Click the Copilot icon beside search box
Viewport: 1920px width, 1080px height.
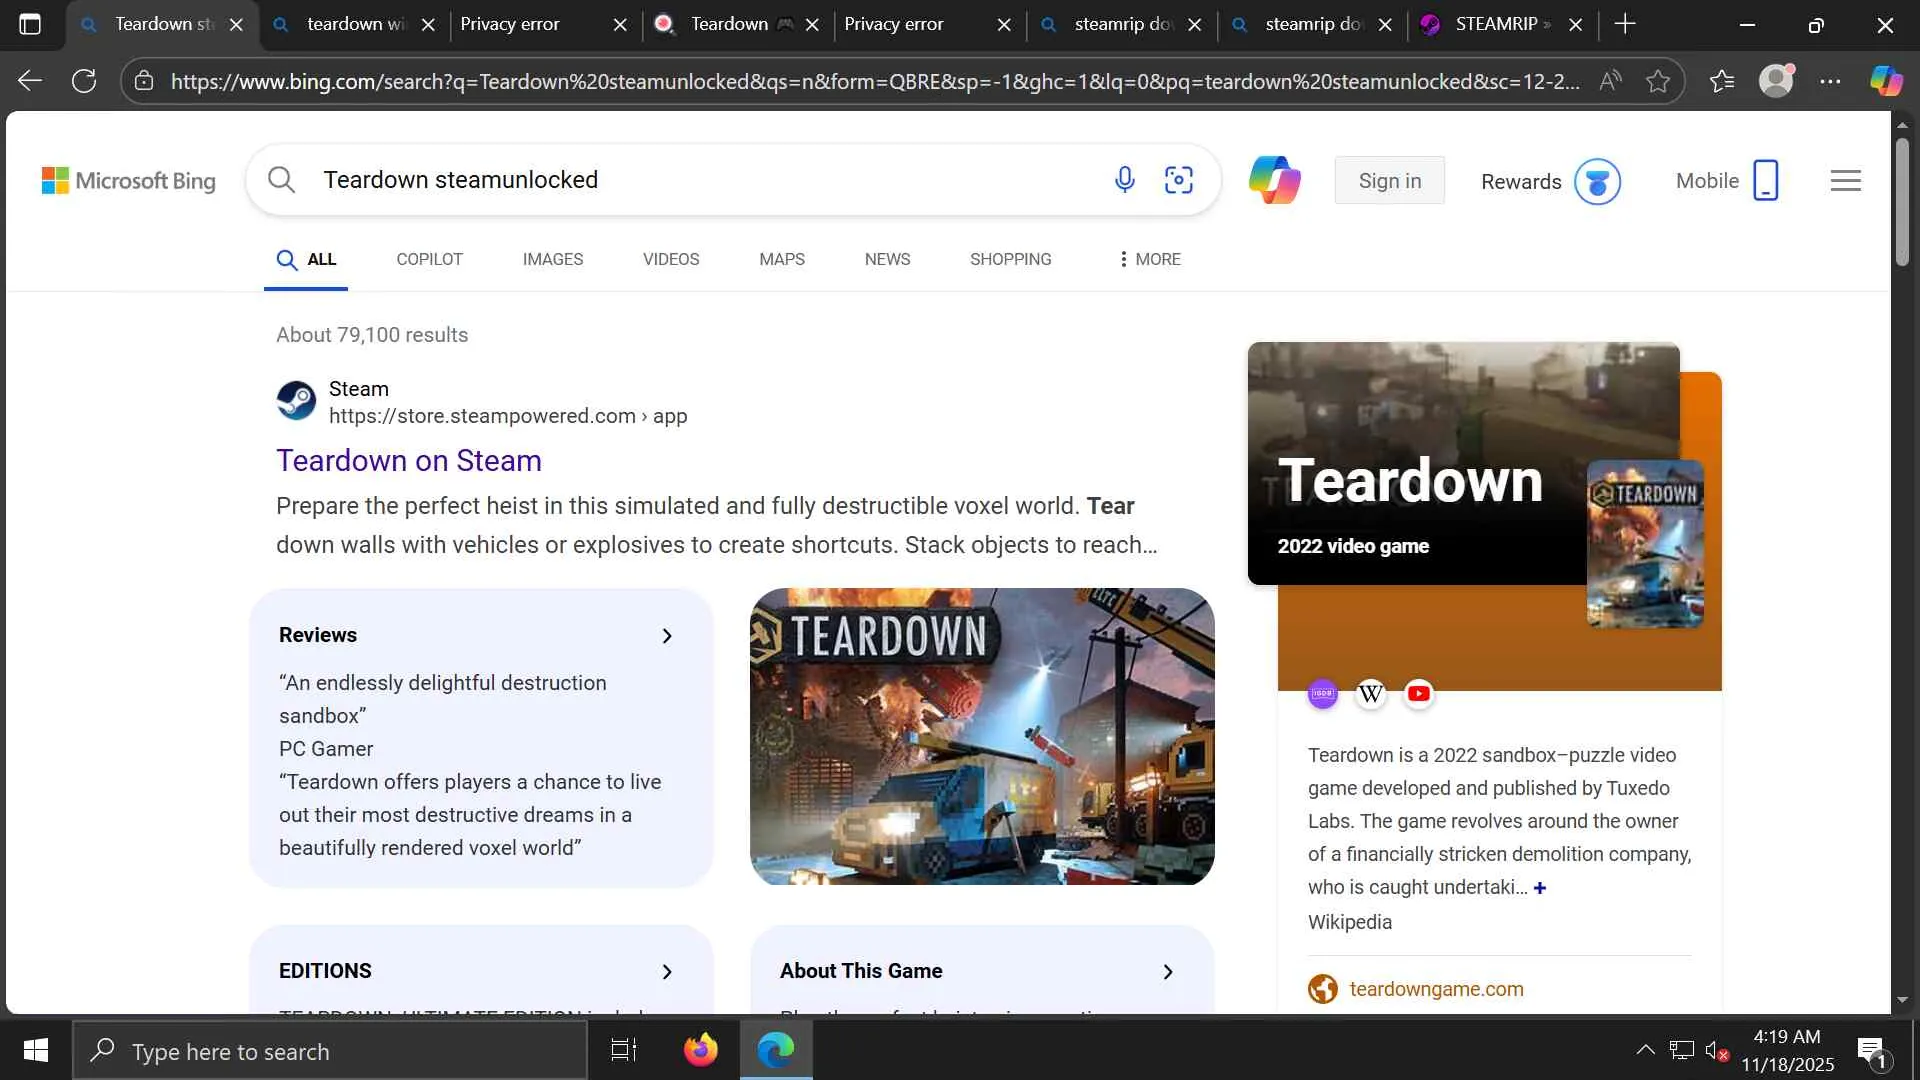1274,180
